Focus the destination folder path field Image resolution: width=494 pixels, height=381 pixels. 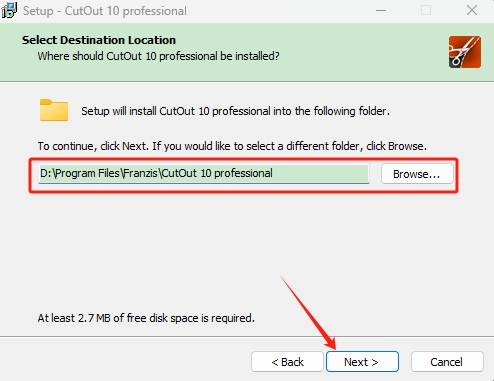[204, 173]
